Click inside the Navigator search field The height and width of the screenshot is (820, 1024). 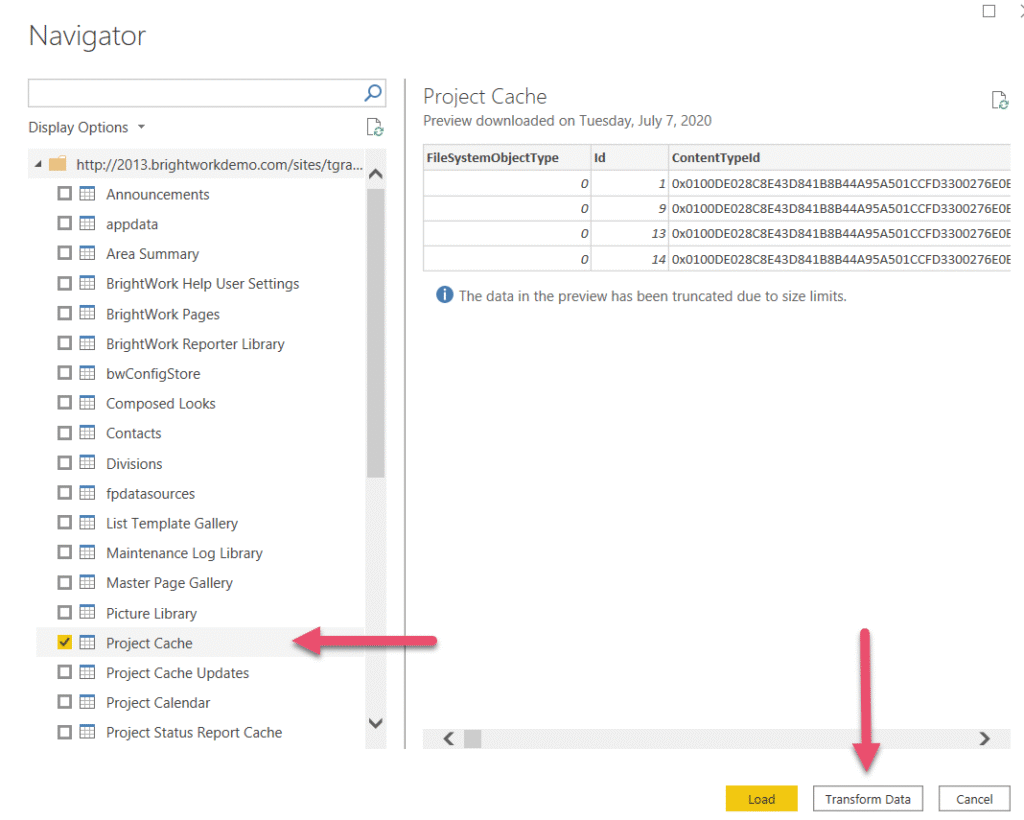(195, 93)
